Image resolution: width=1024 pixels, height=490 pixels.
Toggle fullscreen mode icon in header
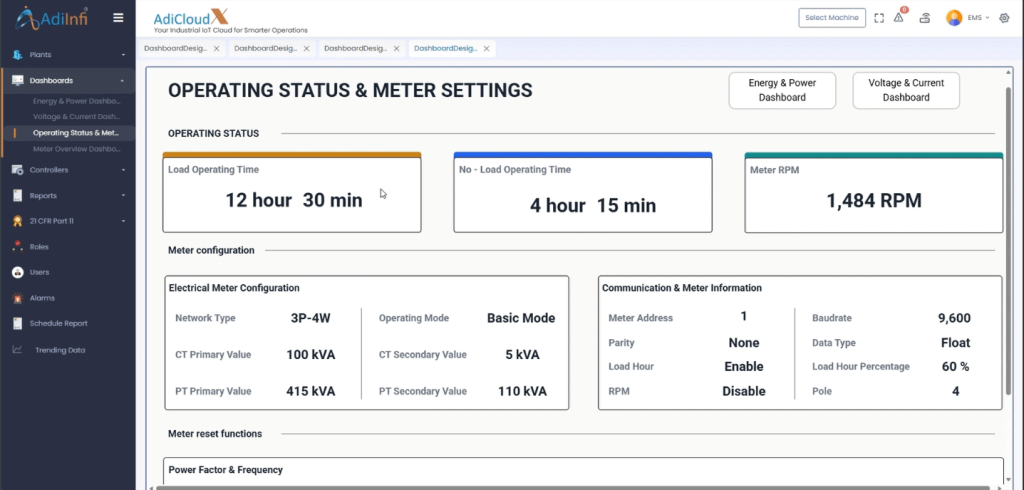(879, 18)
